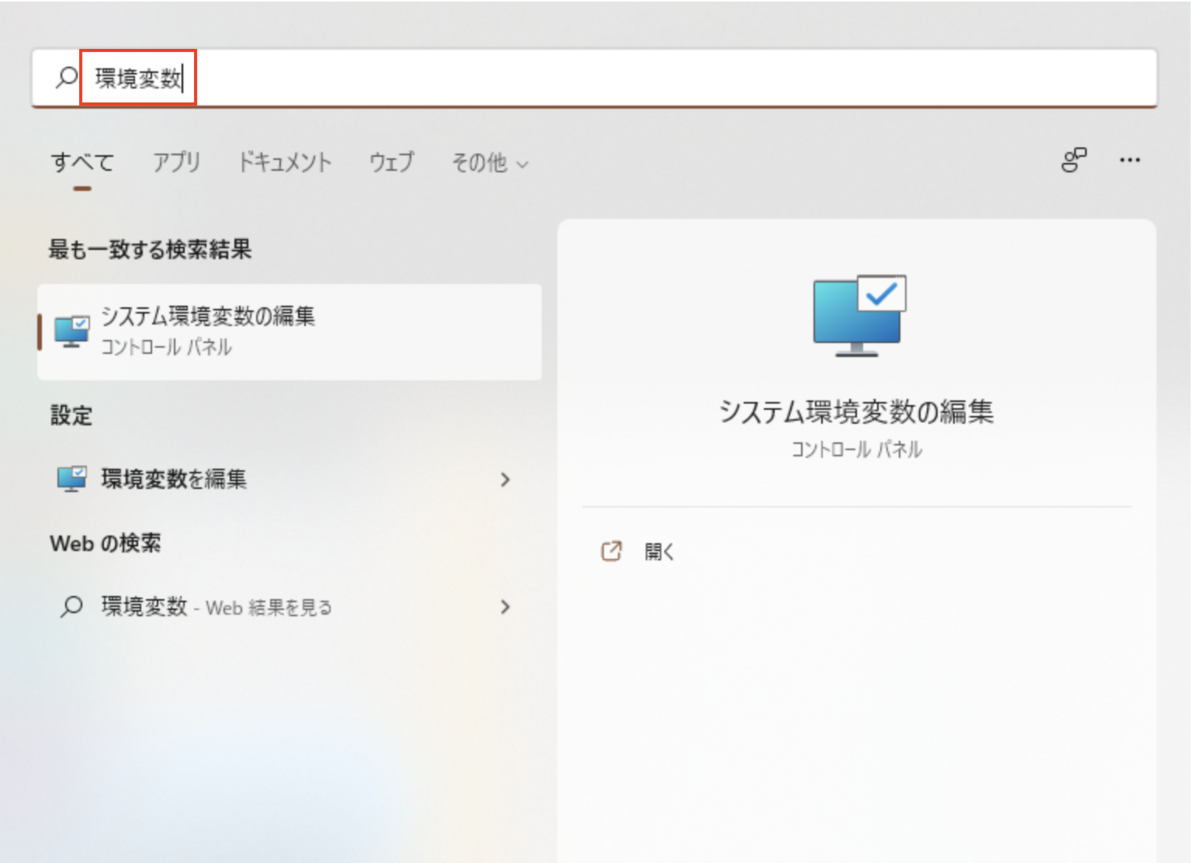Select the ウェブ tab

pyautogui.click(x=390, y=163)
